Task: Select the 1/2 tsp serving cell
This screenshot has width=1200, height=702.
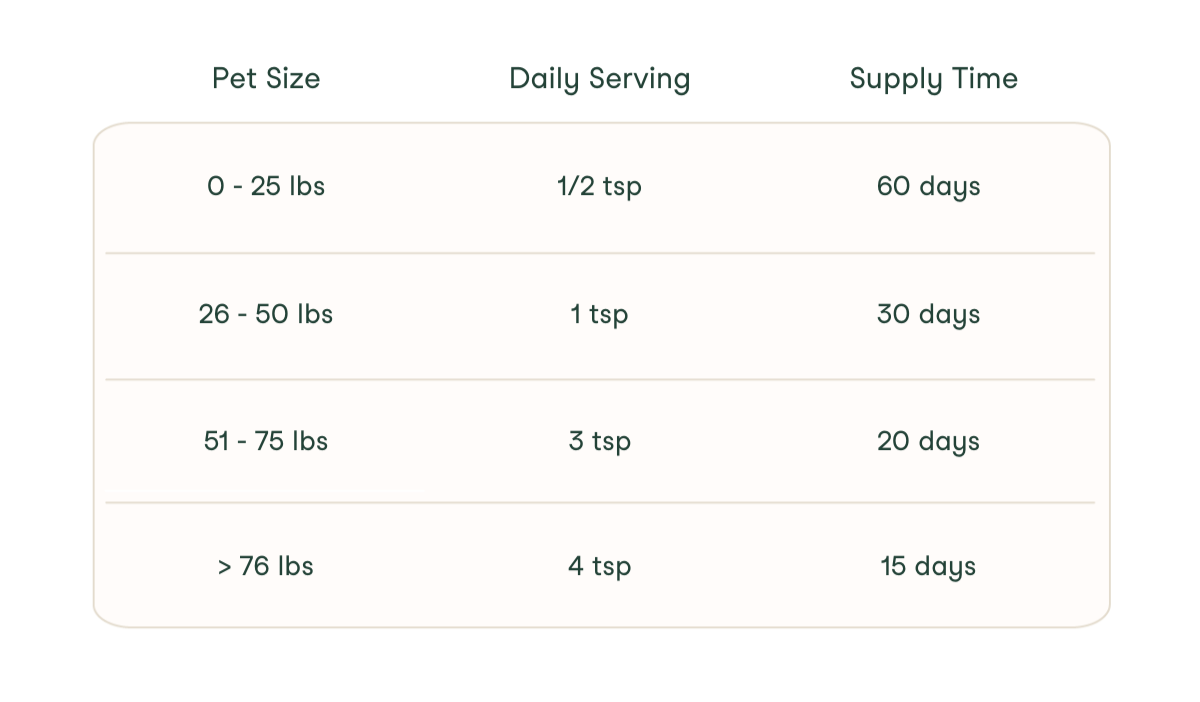Action: 599,187
